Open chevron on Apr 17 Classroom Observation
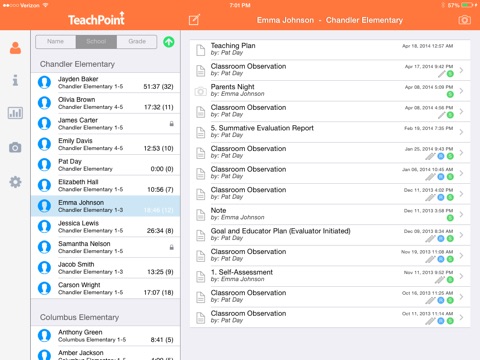This screenshot has height=360, width=480. coord(461,70)
